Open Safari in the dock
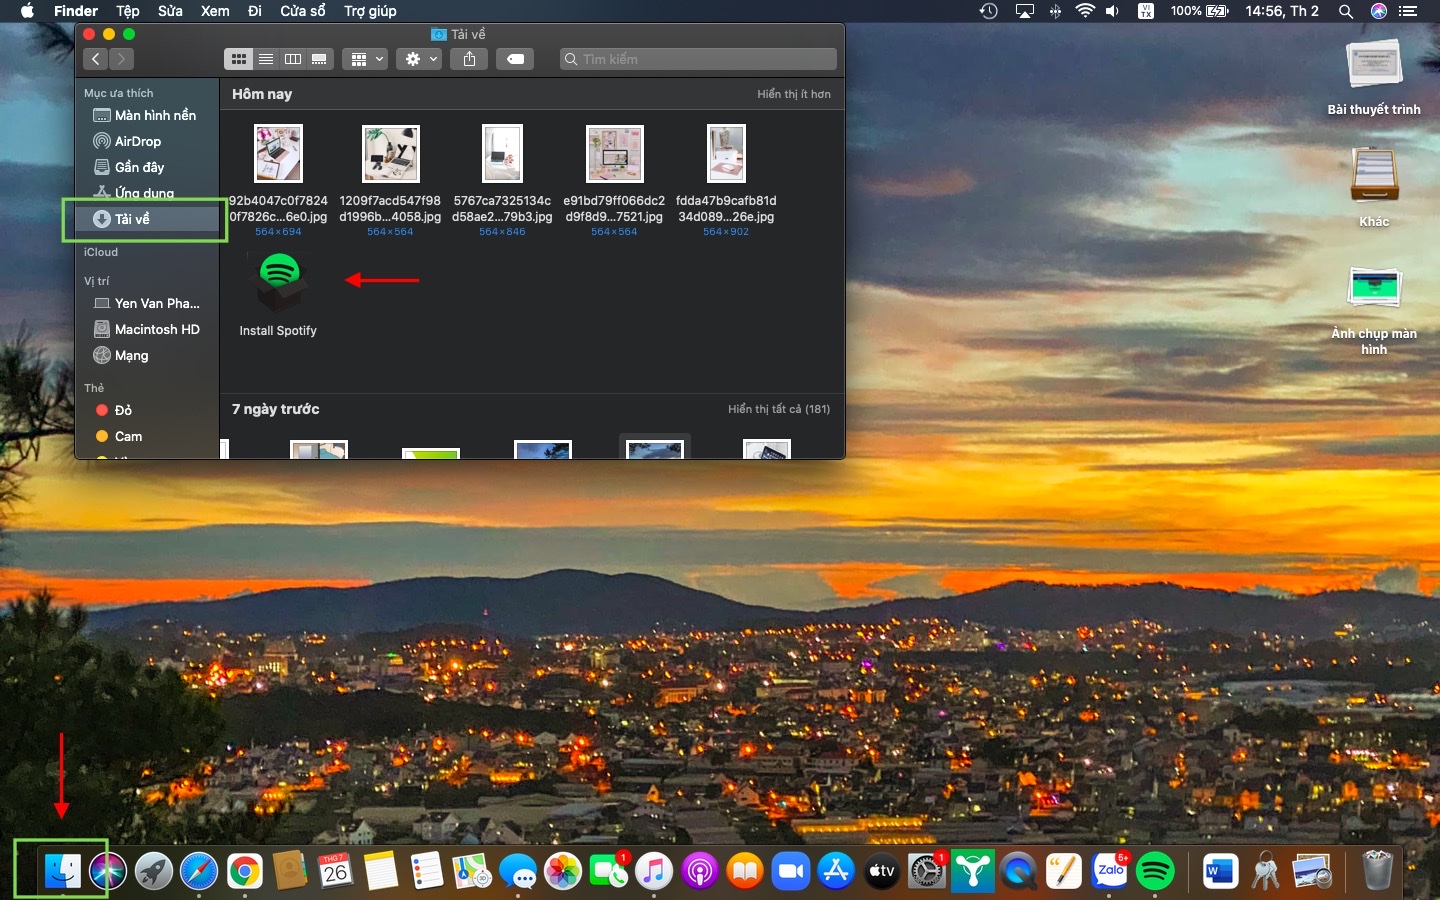This screenshot has height=900, width=1440. tap(199, 871)
